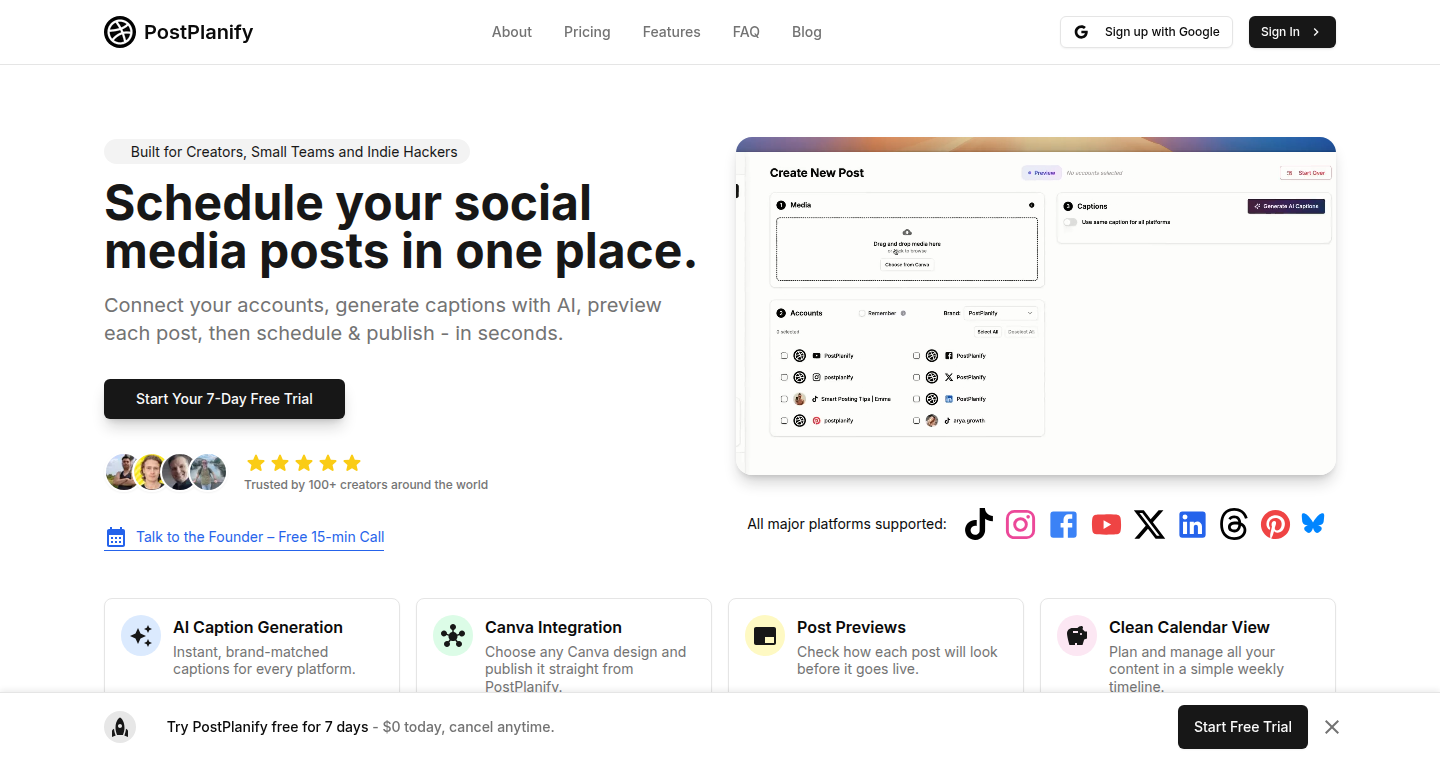The height and width of the screenshot is (761, 1440).
Task: Toggle 'Use same caption for all platforms' switch
Action: point(1070,222)
